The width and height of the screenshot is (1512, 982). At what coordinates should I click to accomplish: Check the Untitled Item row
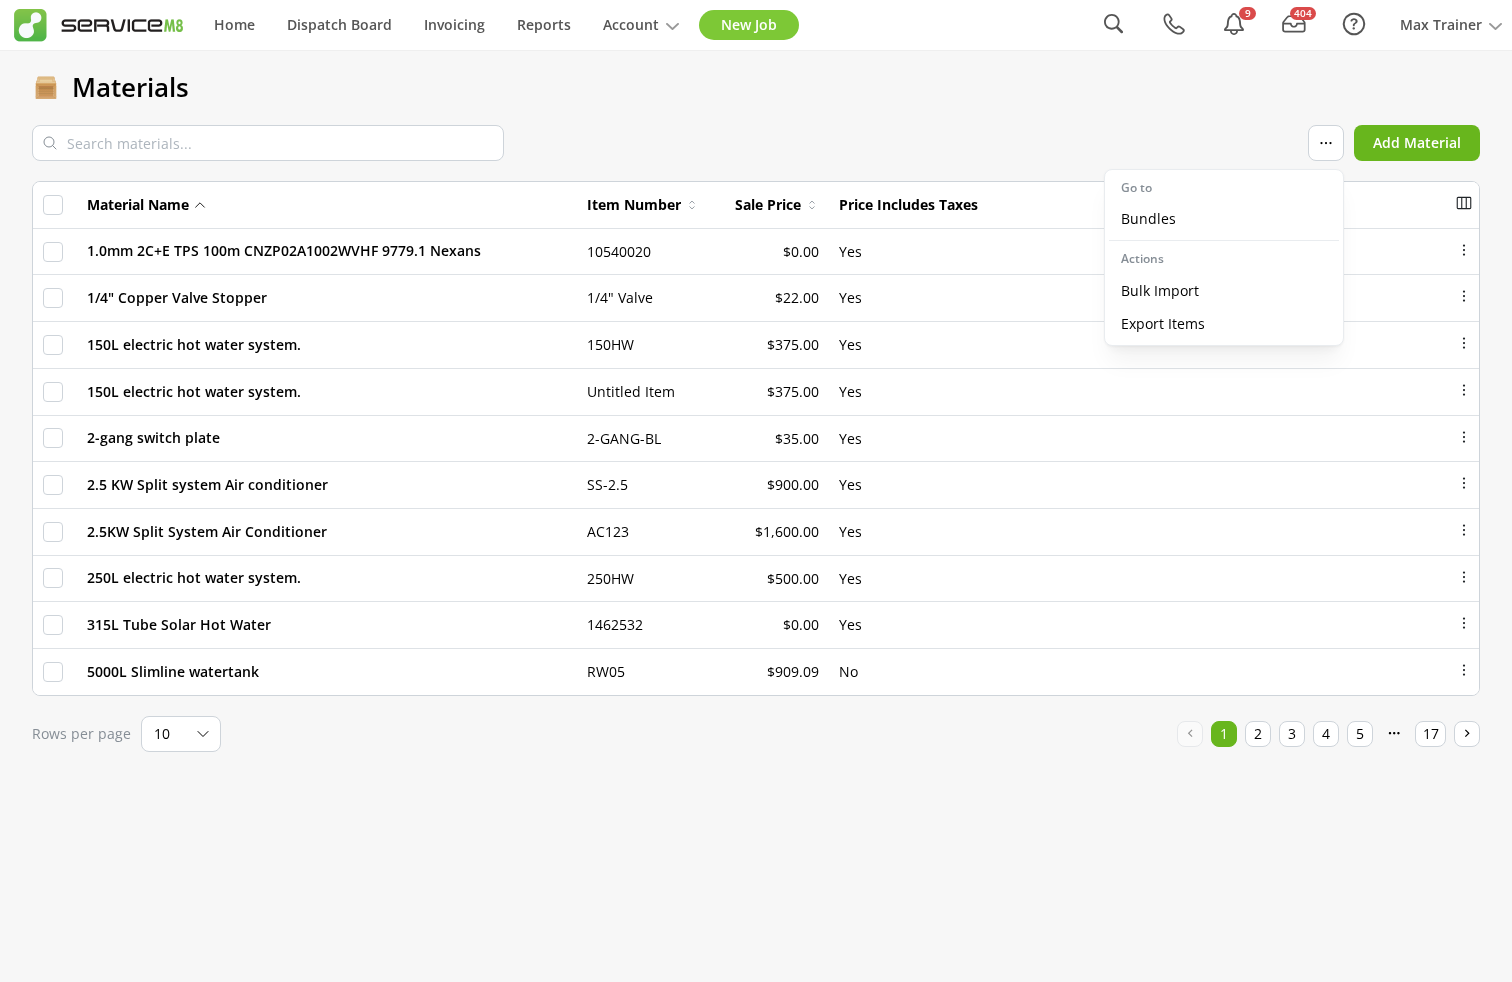[53, 392]
